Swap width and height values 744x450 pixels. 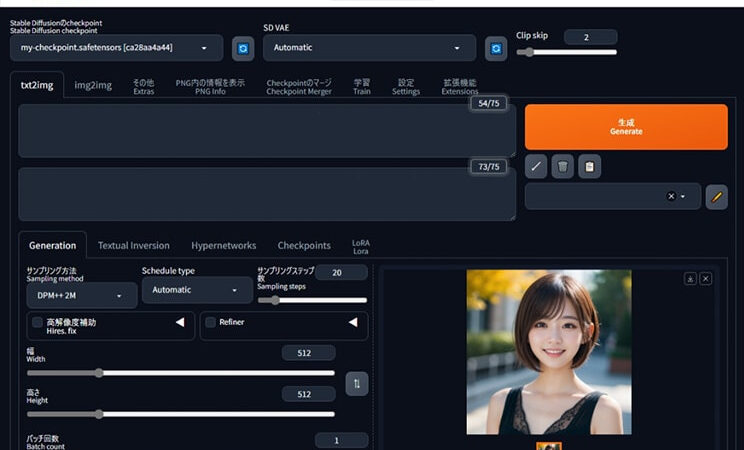click(357, 384)
